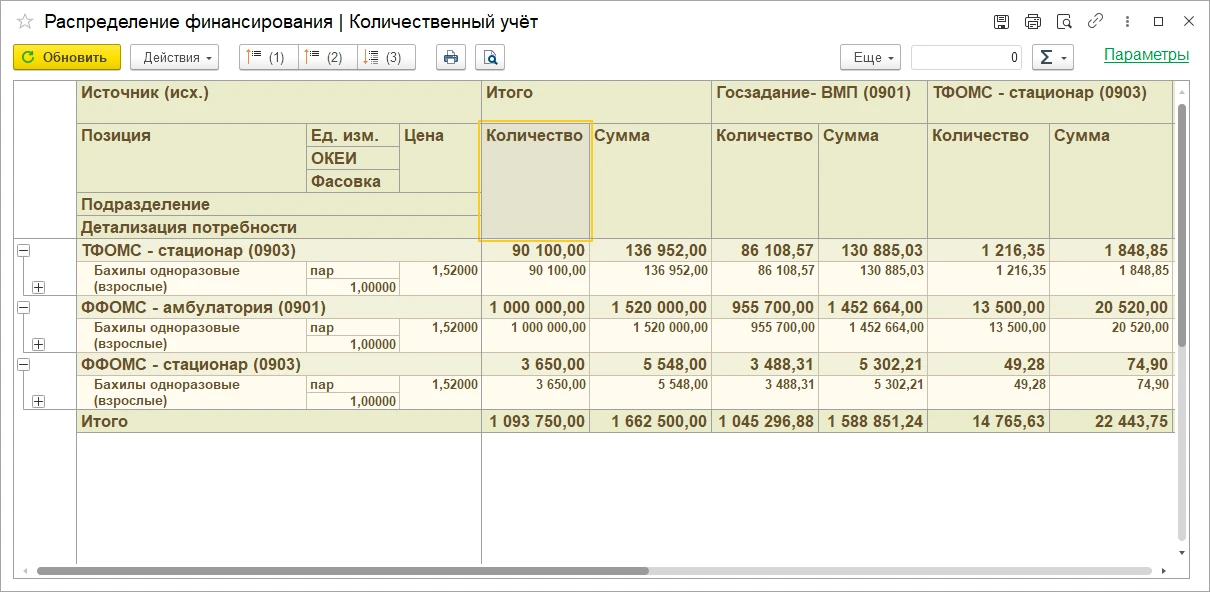Expand the Бахилы row under ТФОМС - стационар
The width and height of the screenshot is (1210, 592).
coord(39,287)
